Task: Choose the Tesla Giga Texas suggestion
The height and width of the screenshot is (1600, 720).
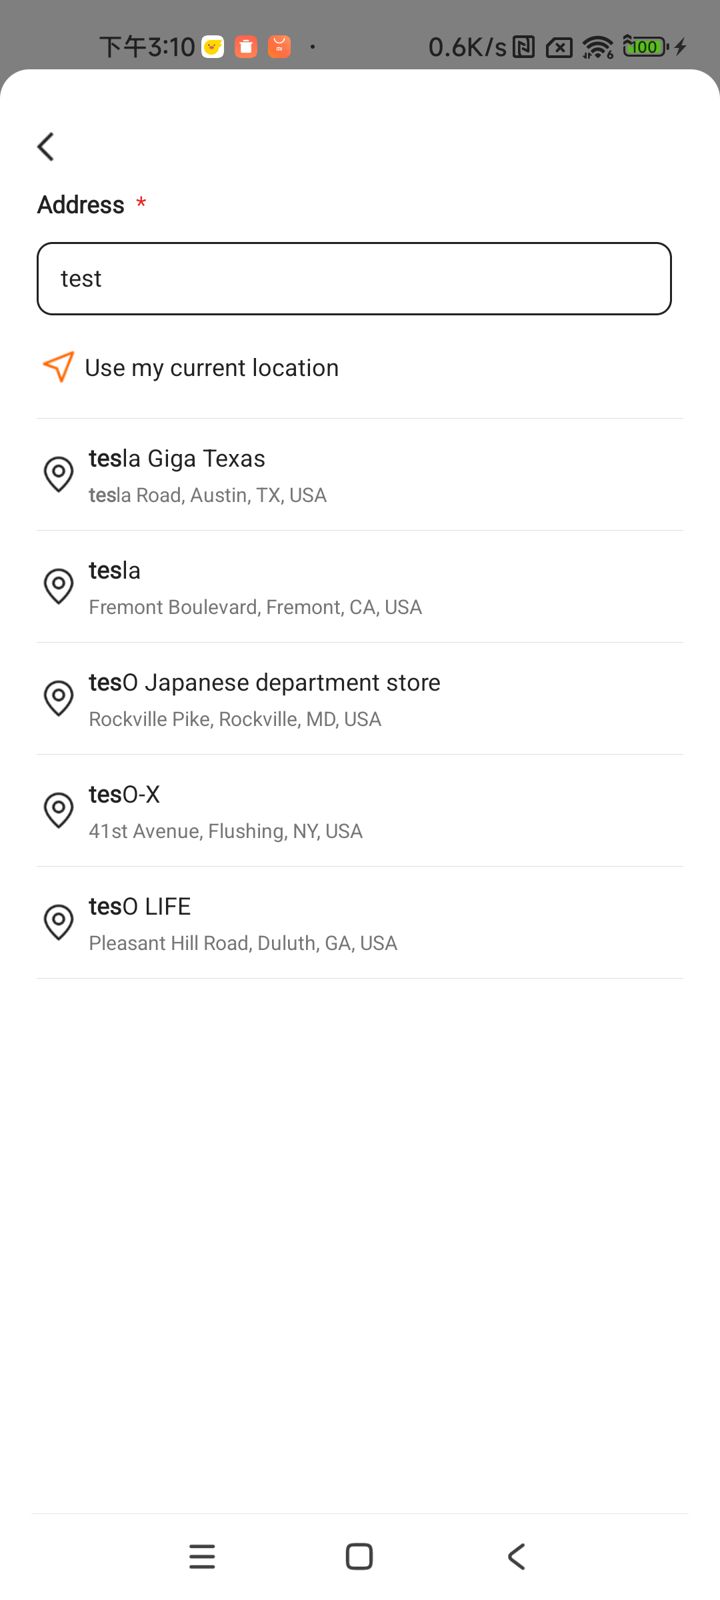Action: pyautogui.click(x=208, y=475)
